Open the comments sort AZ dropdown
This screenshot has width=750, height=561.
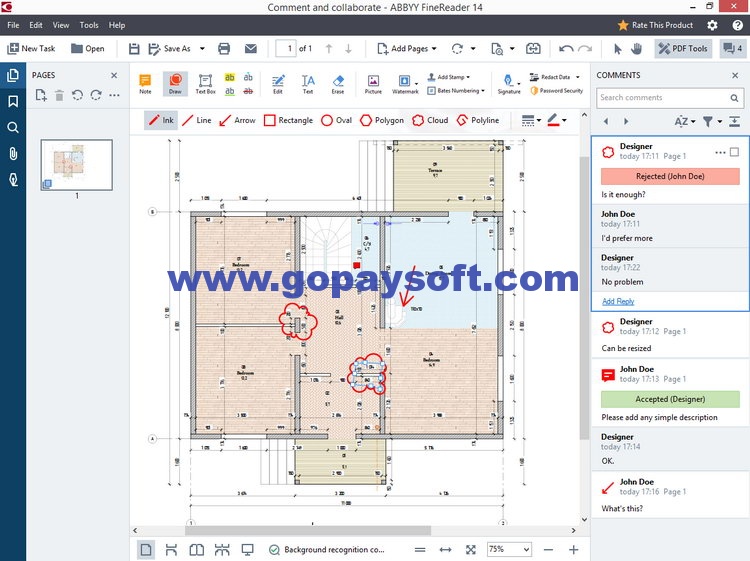click(x=684, y=121)
